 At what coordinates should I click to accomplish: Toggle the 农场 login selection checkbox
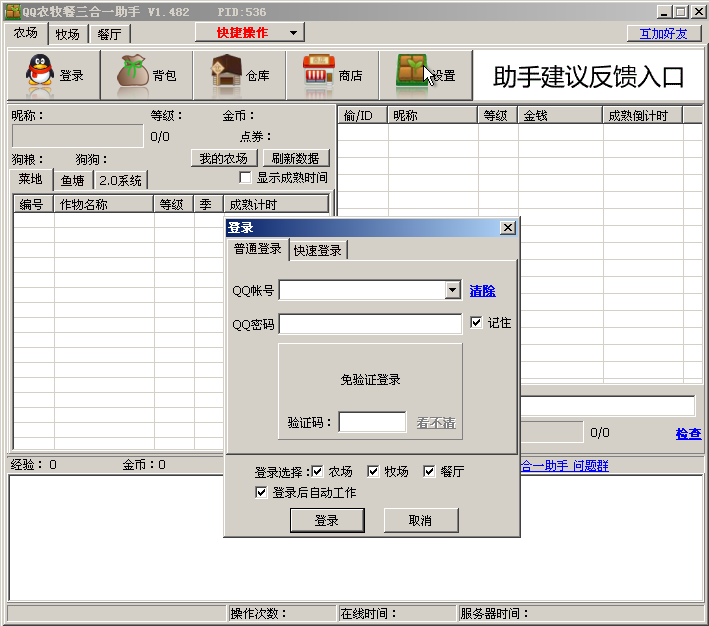coord(317,472)
